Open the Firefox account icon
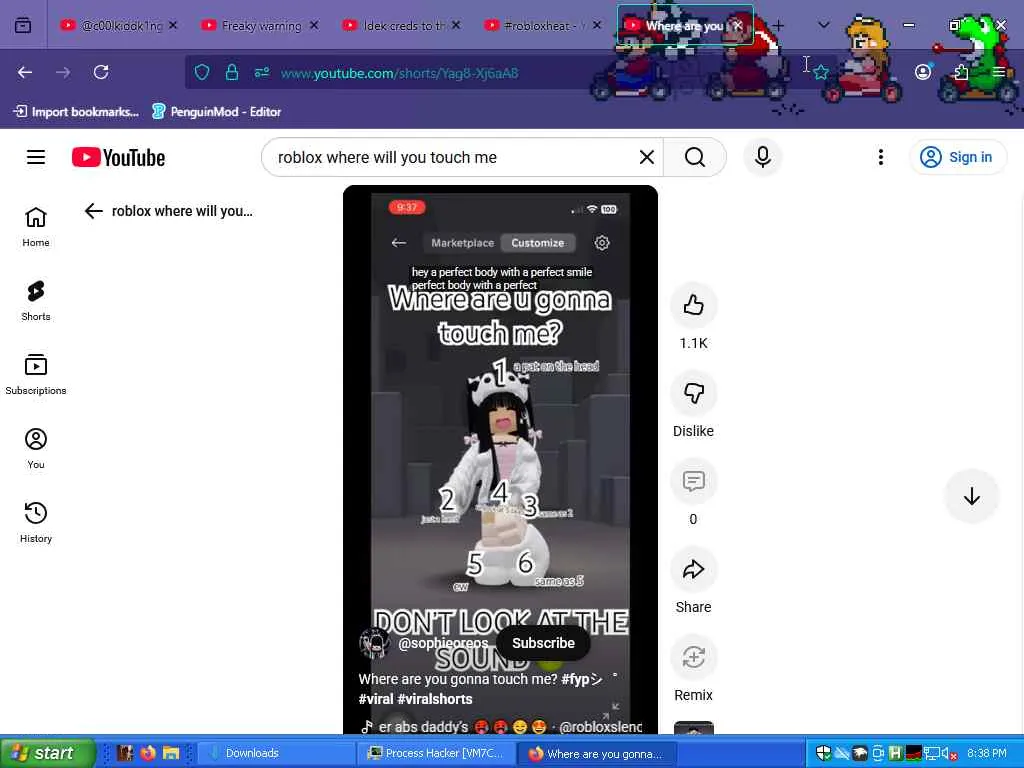The width and height of the screenshot is (1024, 768). (x=923, y=72)
